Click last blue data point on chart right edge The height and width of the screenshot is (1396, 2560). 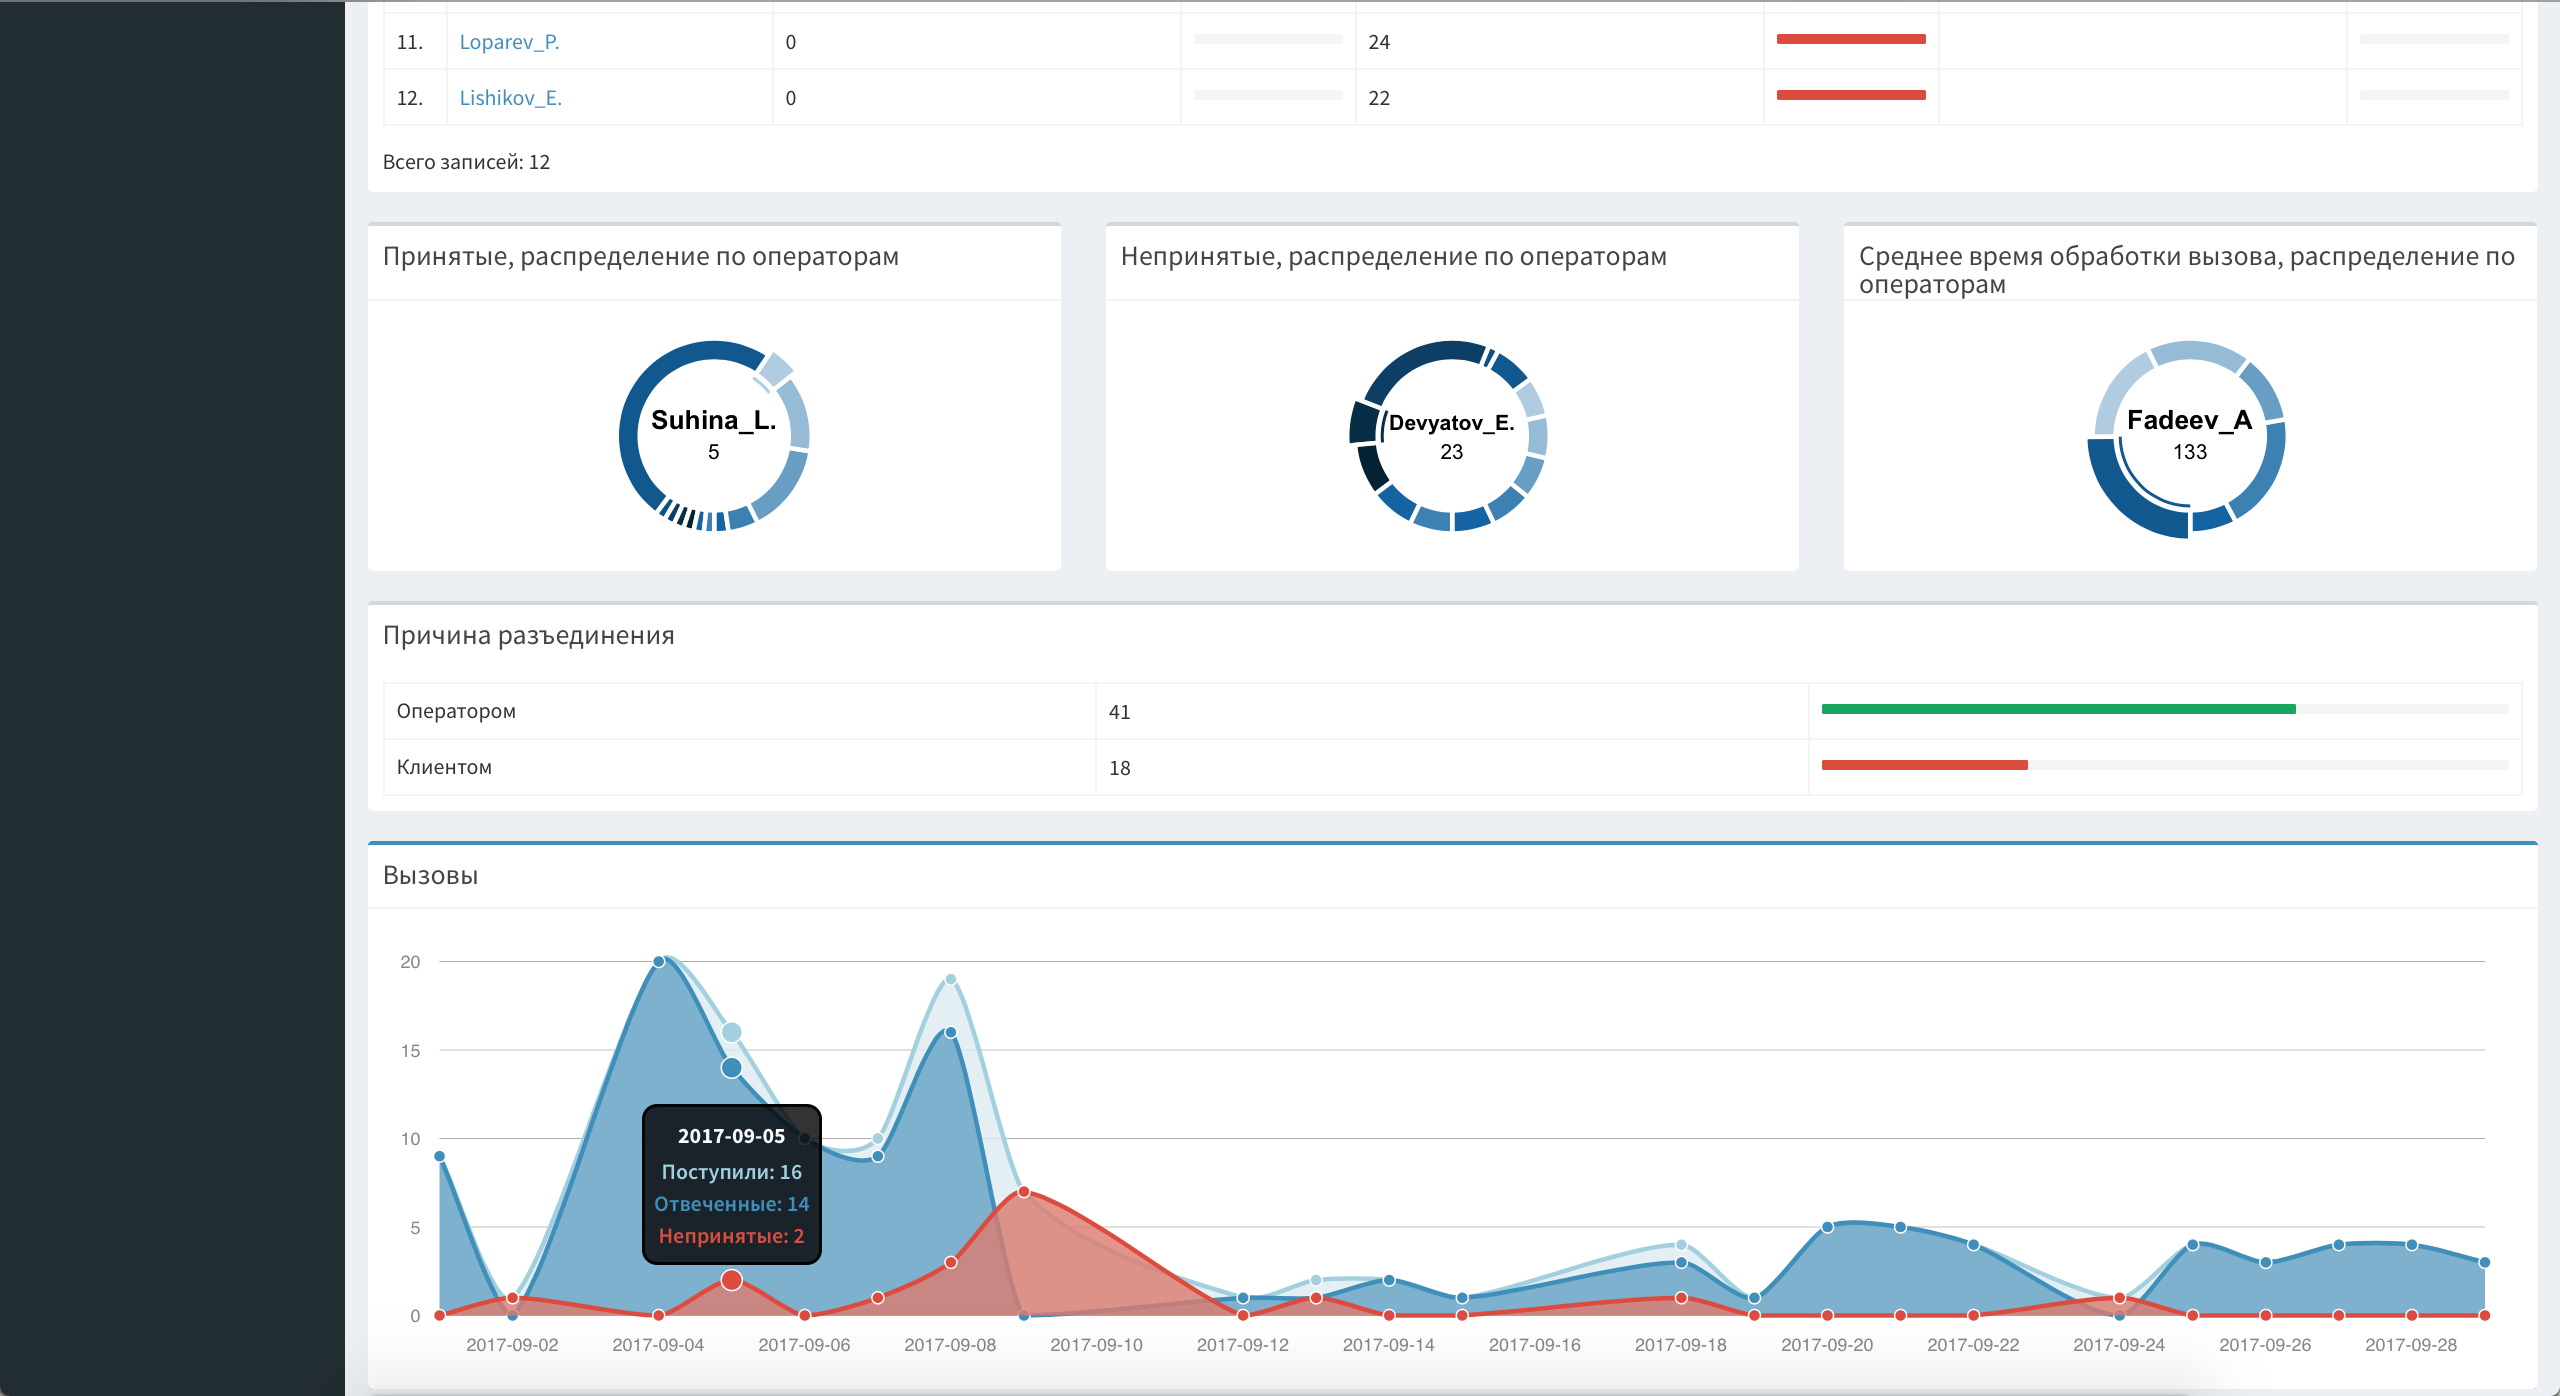(x=2484, y=1262)
